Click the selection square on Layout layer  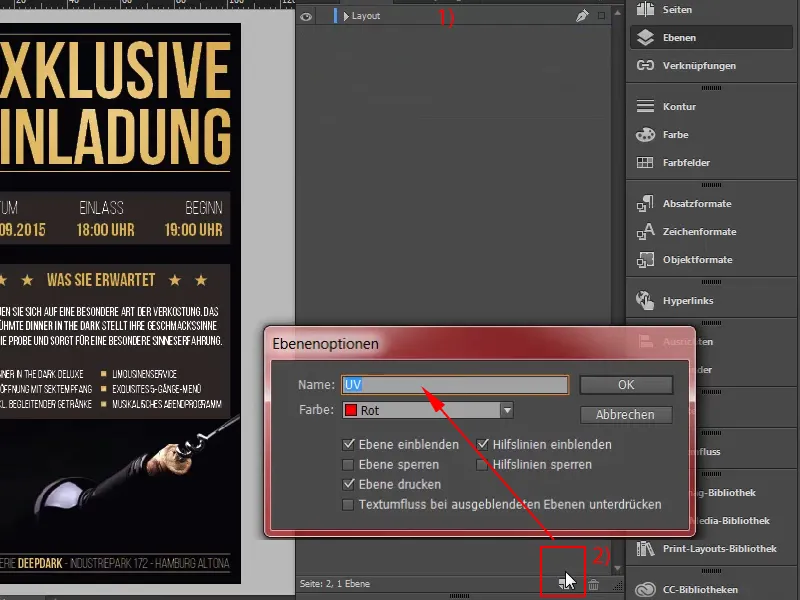click(x=602, y=16)
